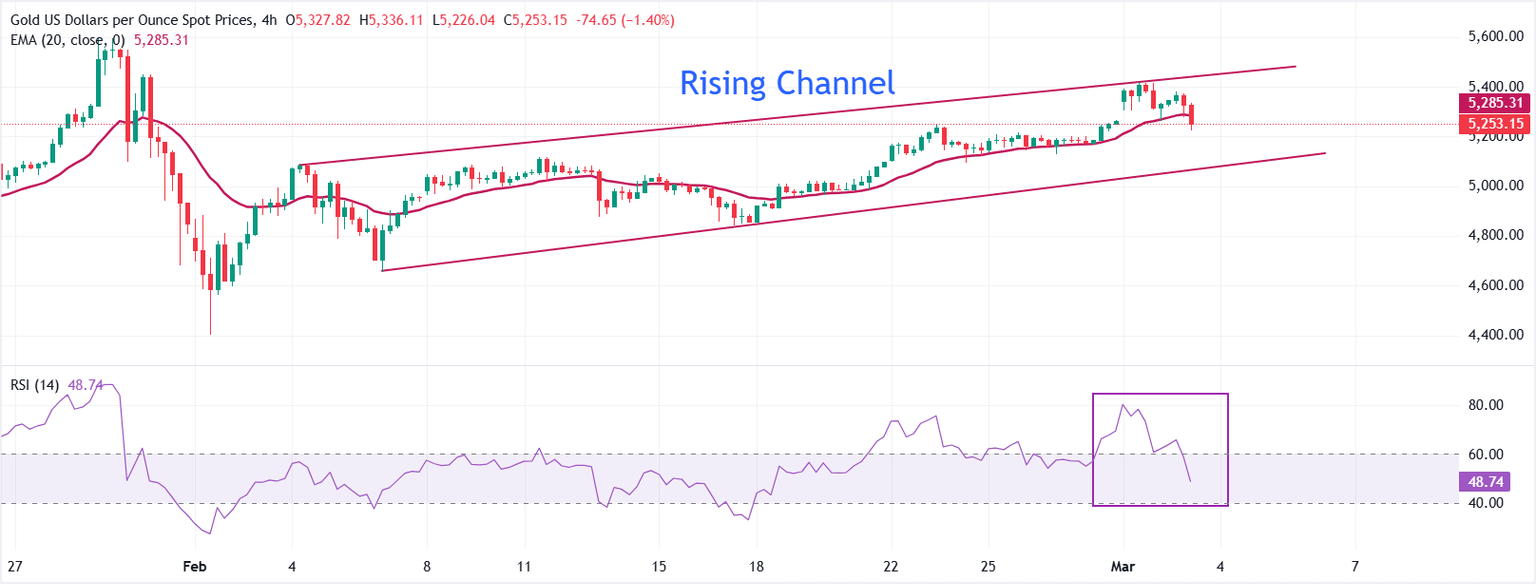1536x584 pixels.
Task: Select the red 5,285.31 EMA price tag
Action: tap(1496, 103)
